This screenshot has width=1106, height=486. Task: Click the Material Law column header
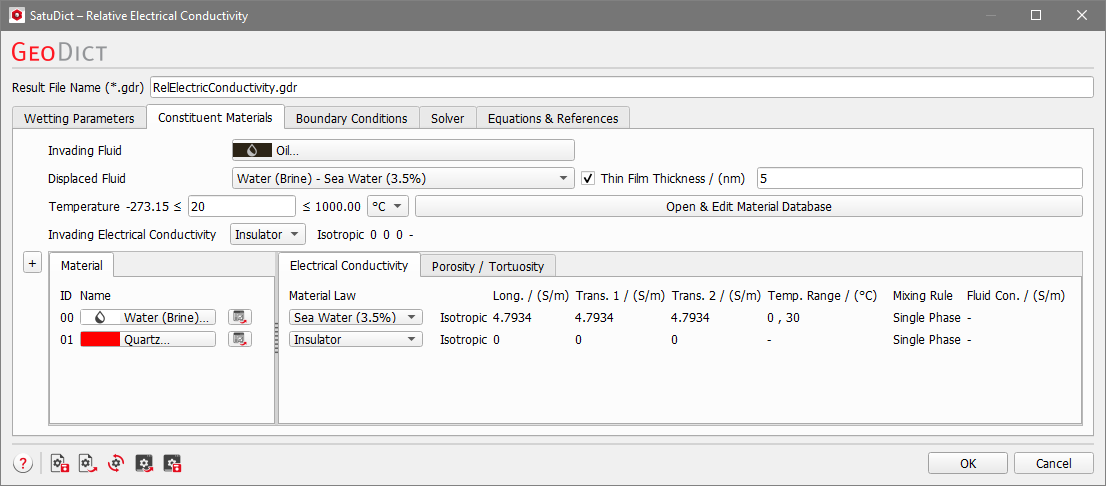[x=323, y=295]
